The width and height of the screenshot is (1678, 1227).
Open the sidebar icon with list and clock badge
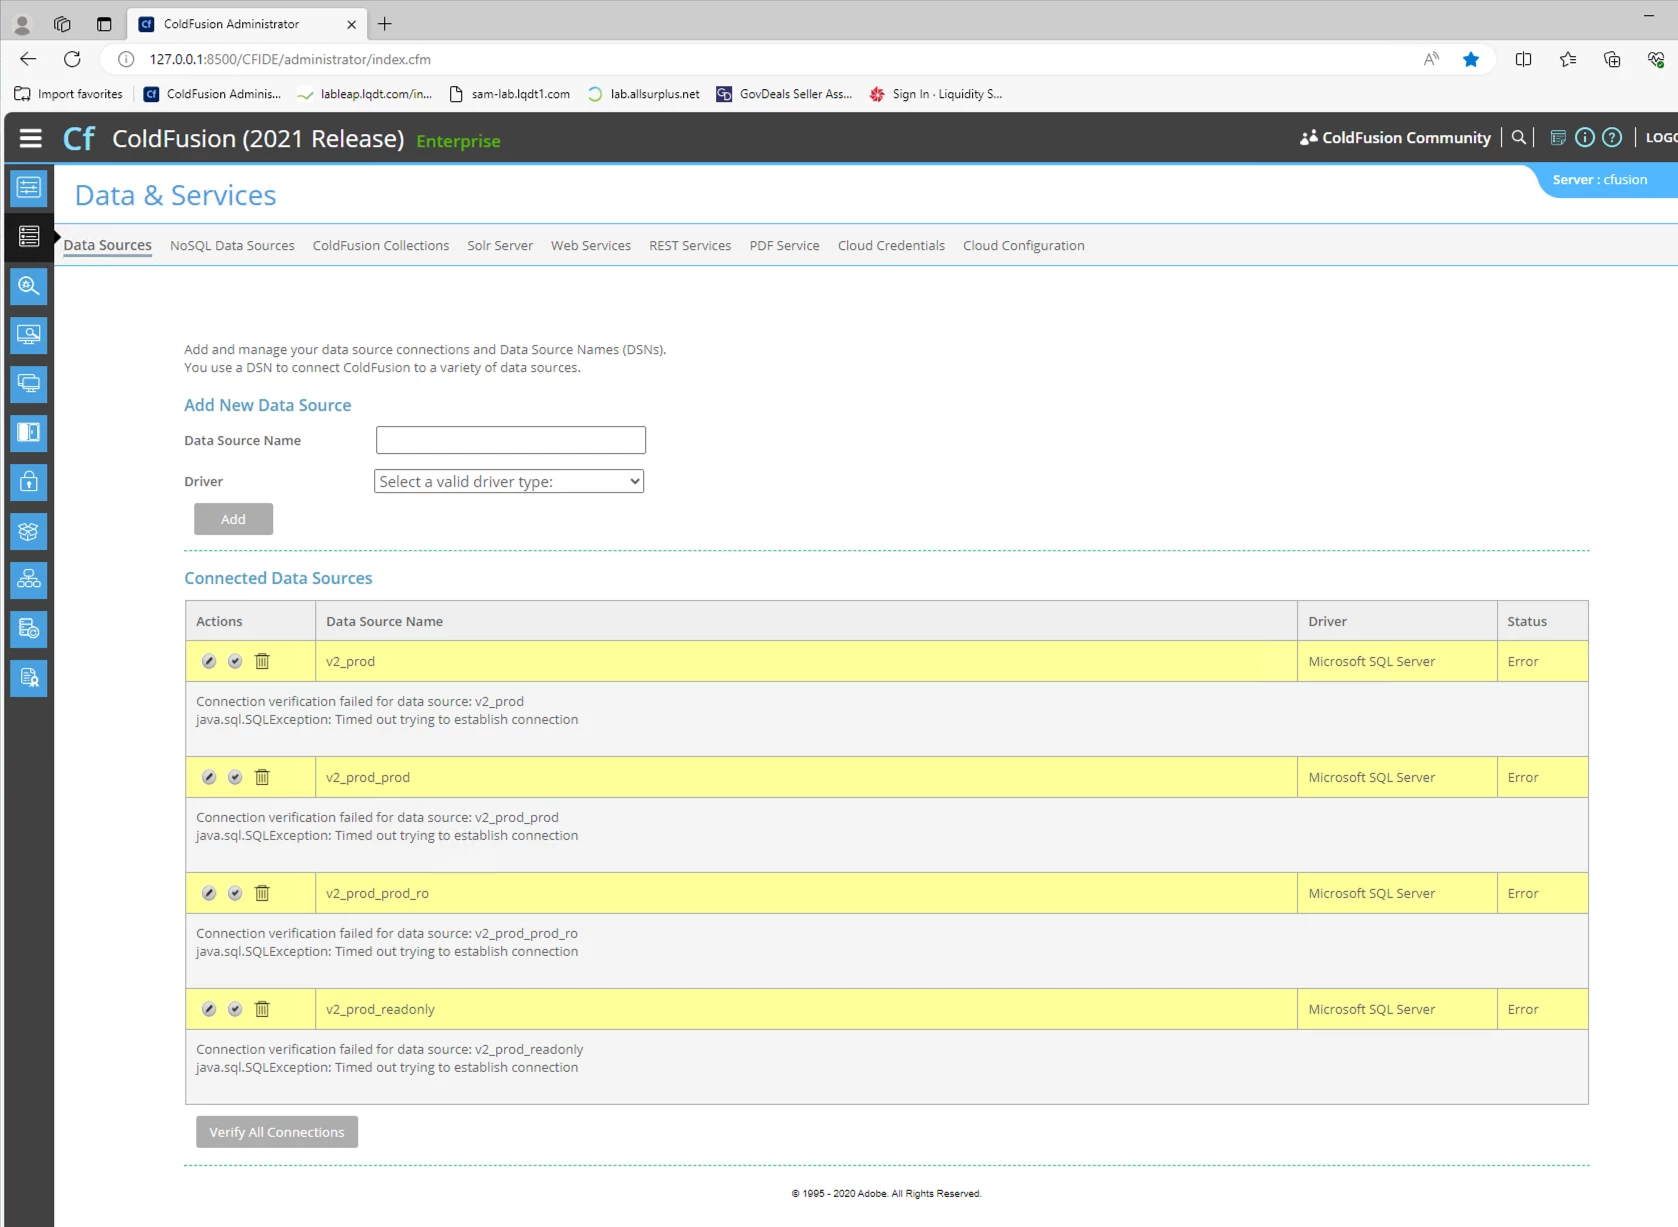(x=29, y=628)
